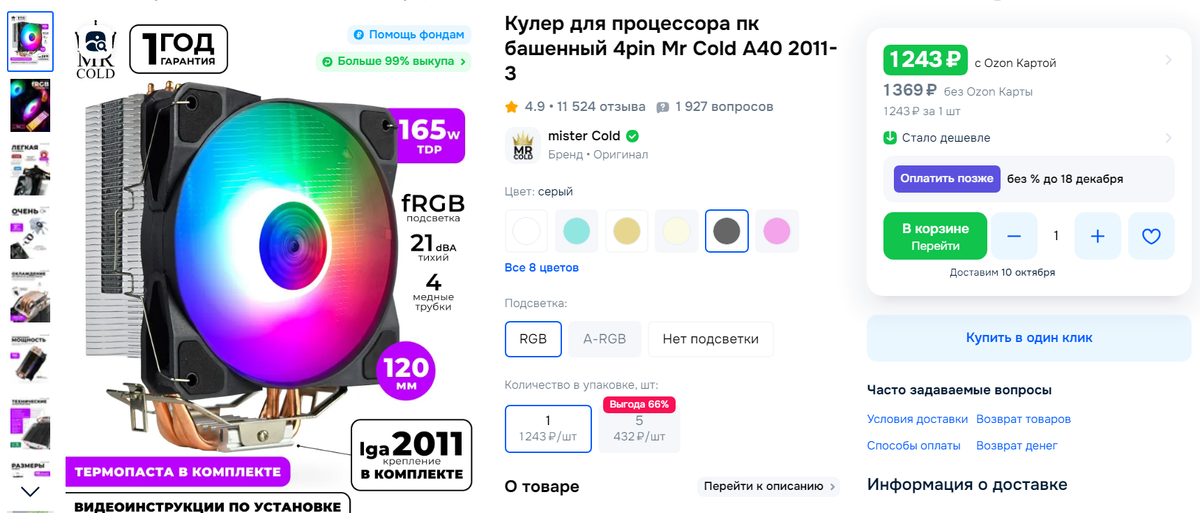Open questions via the speech bubble icon
1200x513 pixels.
pos(662,107)
